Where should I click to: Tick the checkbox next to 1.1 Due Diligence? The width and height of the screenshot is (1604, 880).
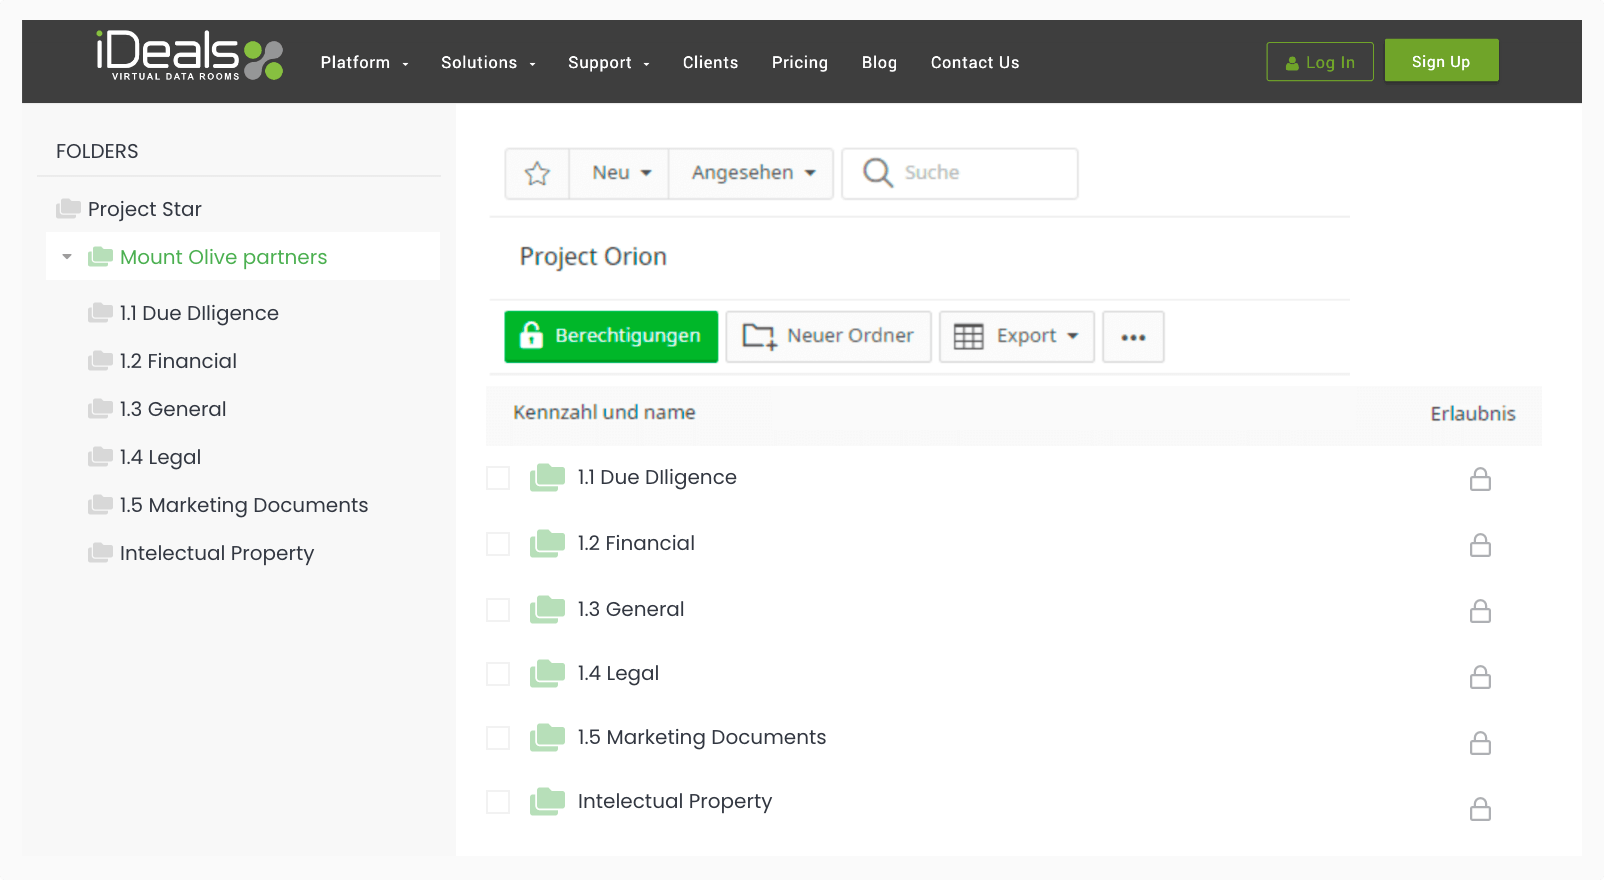pos(498,478)
